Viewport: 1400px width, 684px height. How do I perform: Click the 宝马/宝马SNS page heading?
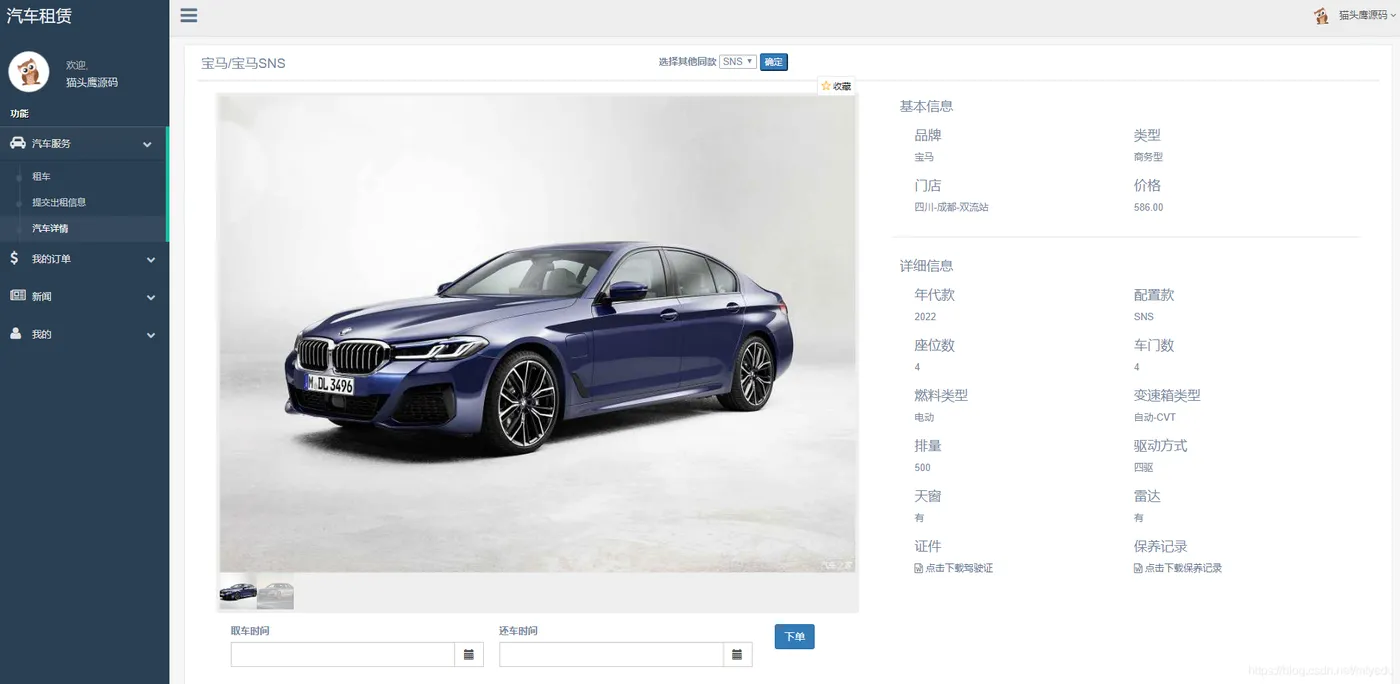[243, 63]
